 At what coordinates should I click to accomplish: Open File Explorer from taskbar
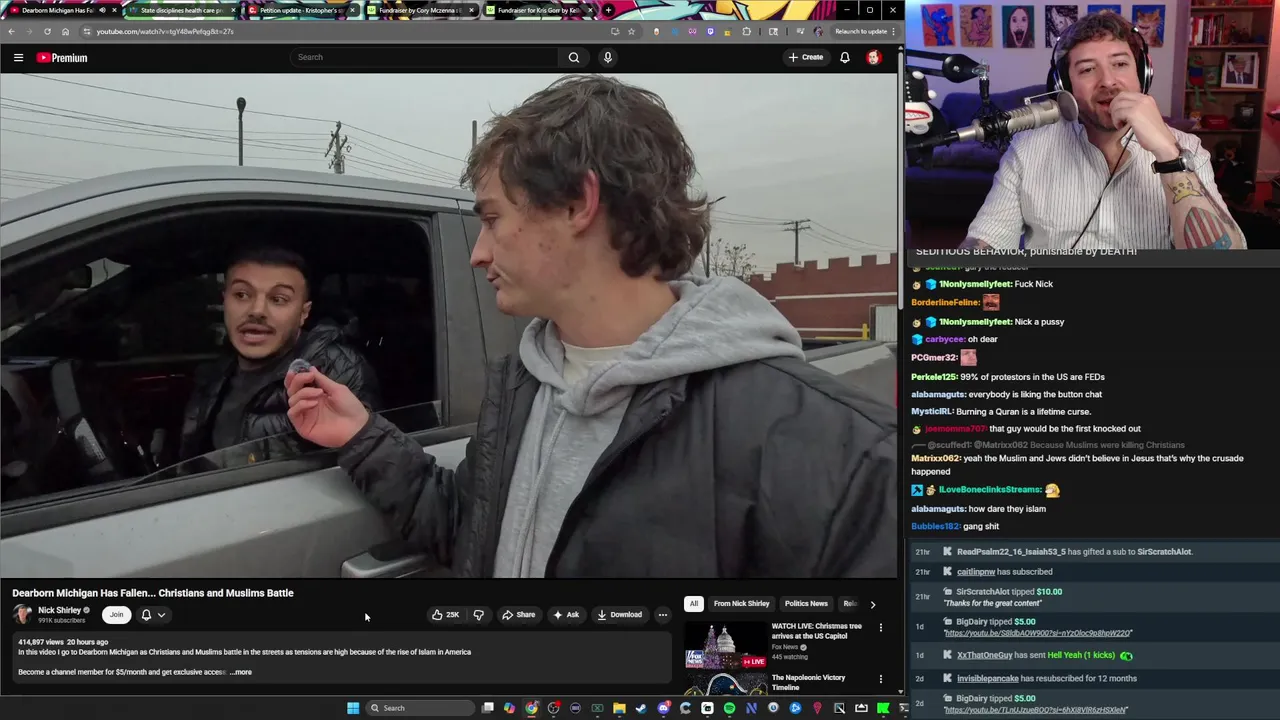(619, 708)
